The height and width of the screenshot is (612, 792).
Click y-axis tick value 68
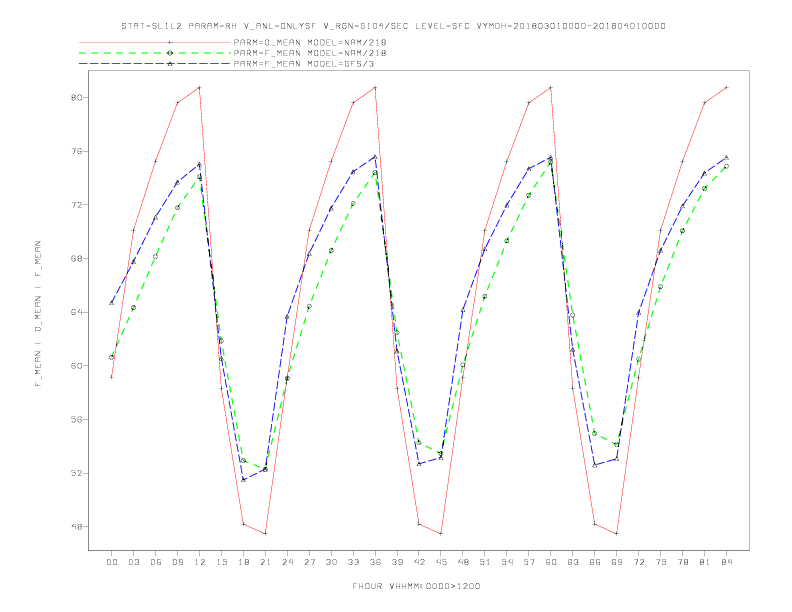click(76, 259)
